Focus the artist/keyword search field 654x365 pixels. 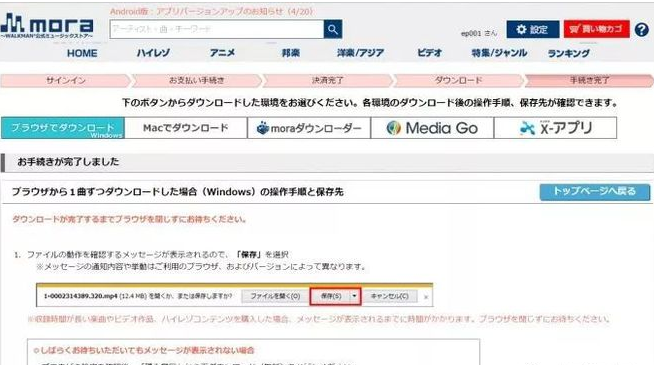tap(216, 29)
